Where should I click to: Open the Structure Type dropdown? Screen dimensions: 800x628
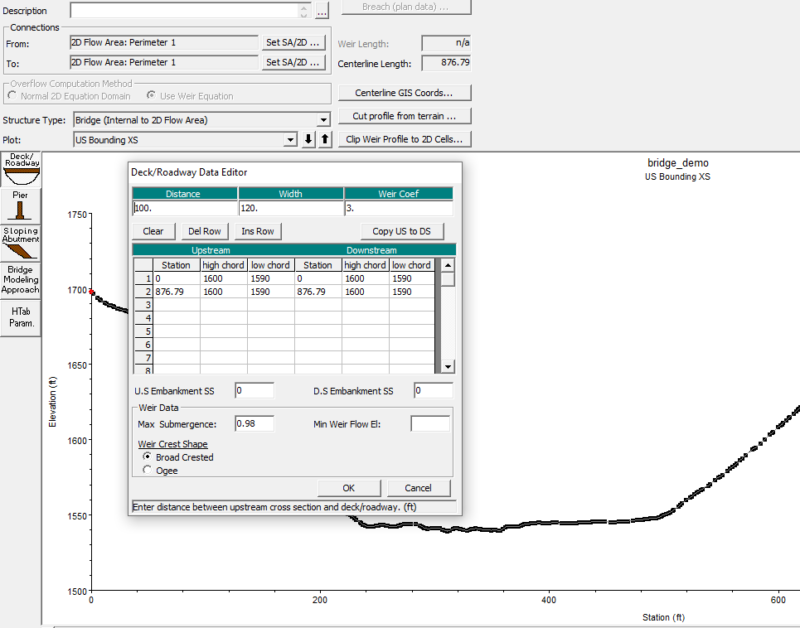pos(321,118)
